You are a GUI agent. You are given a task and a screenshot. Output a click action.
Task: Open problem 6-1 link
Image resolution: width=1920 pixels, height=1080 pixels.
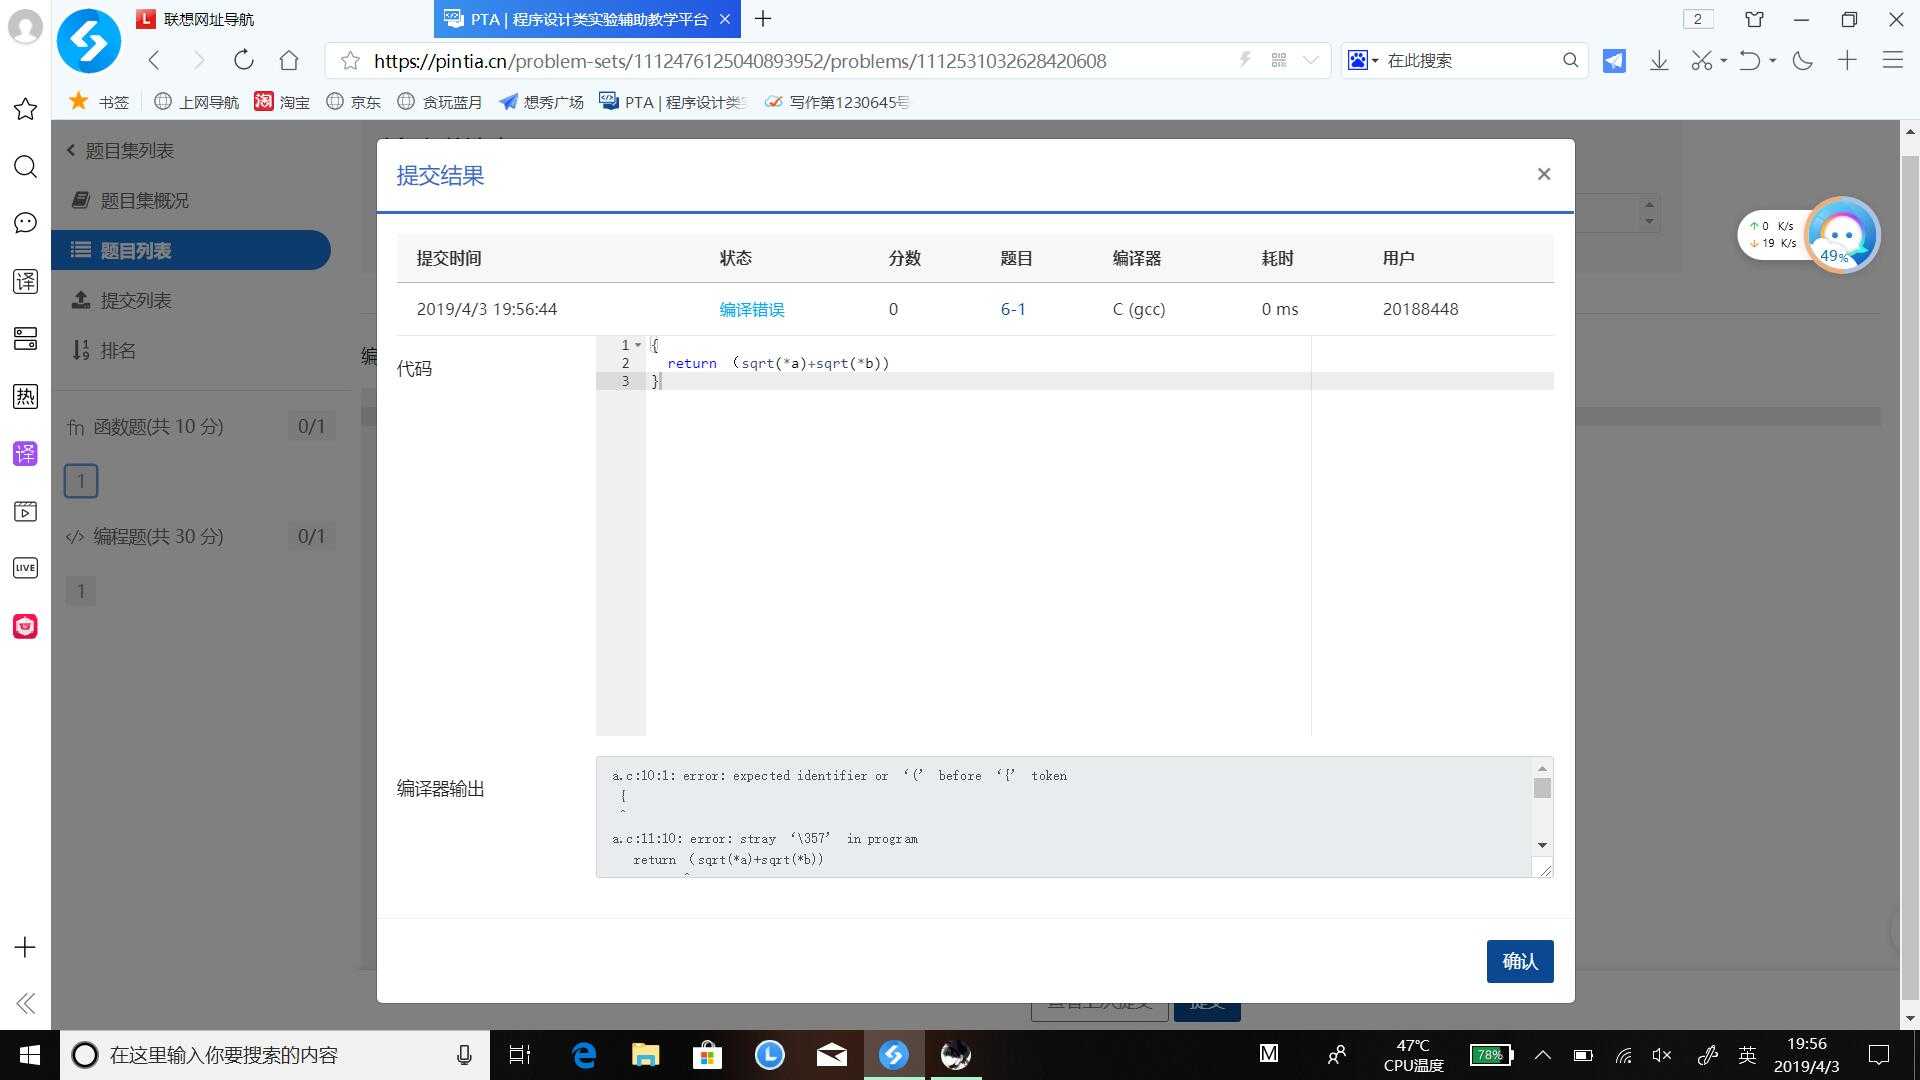(1013, 309)
